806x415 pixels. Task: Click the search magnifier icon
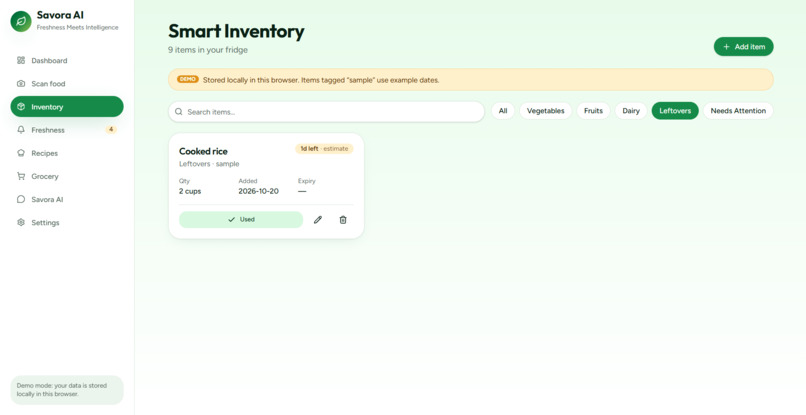179,112
